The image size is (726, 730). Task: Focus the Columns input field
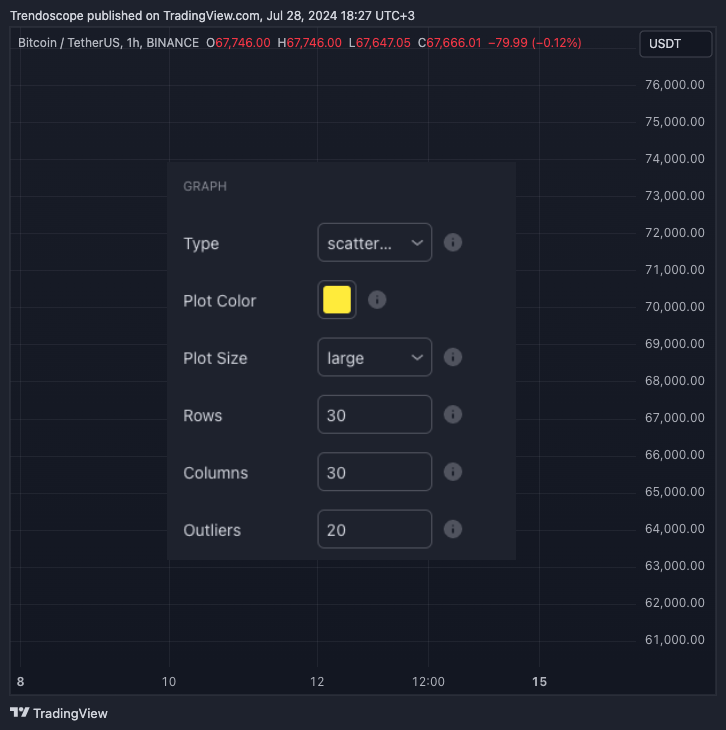tap(374, 472)
